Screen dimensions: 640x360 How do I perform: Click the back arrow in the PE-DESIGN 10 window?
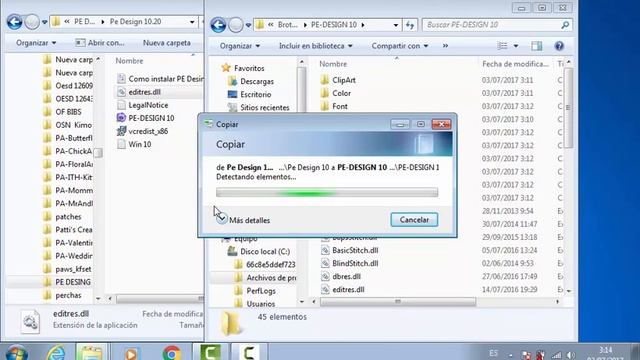(218, 25)
